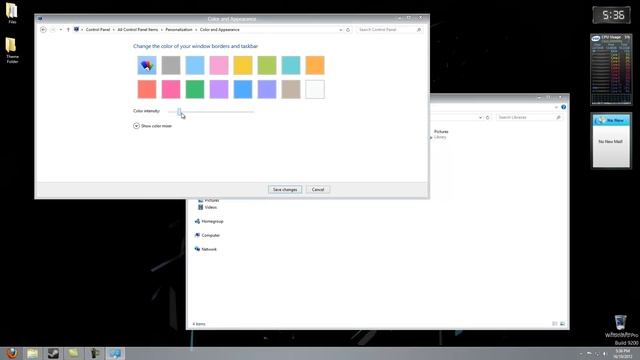
Task: Click the magnifier icon in Search Control Panel
Action: pyautogui.click(x=419, y=30)
